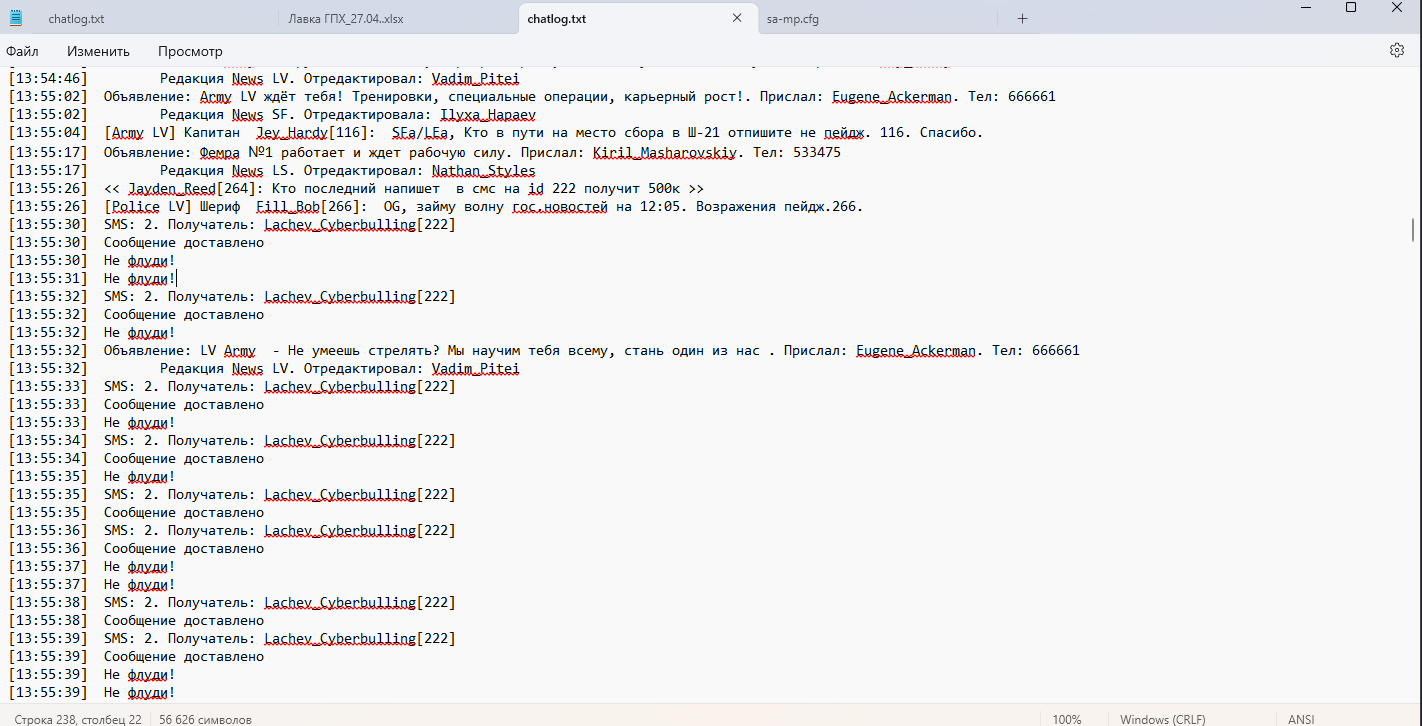Click Сообщение доставлено at 13:55:36
1422x726 pixels.
tap(184, 549)
